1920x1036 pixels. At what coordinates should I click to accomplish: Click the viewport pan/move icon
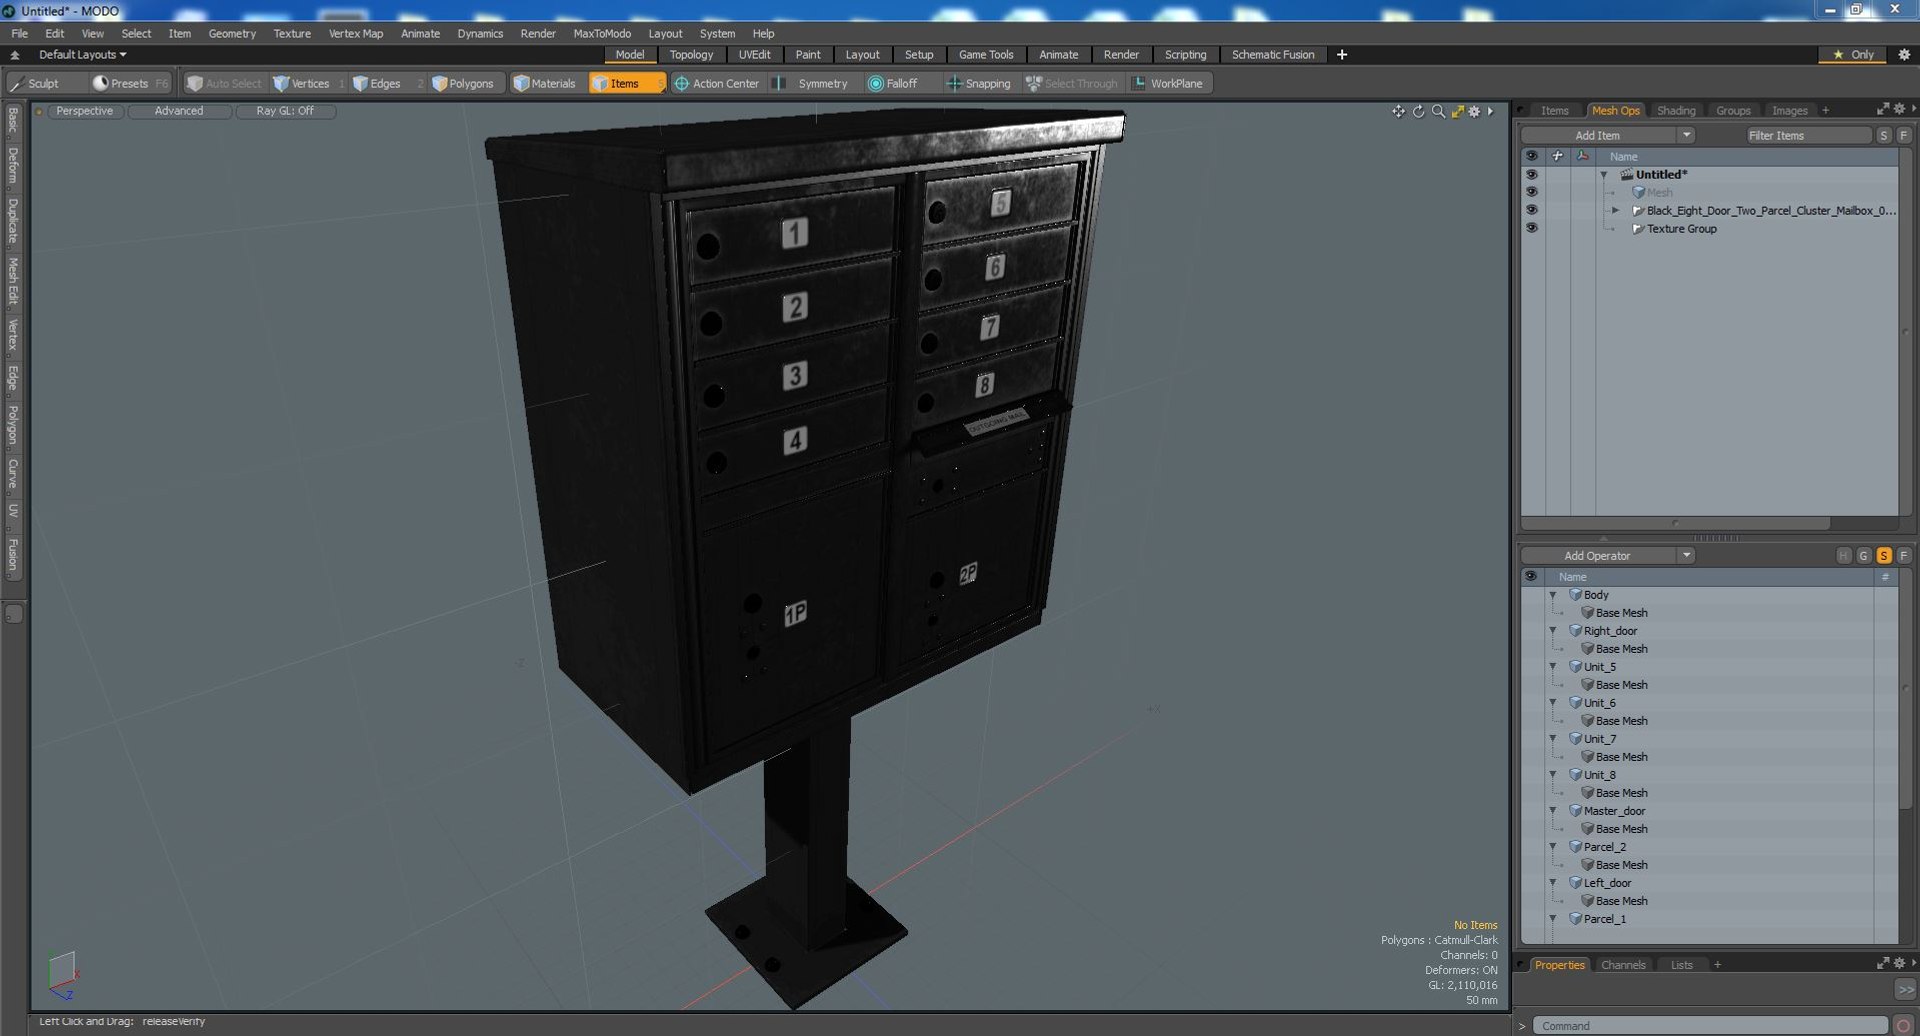(x=1398, y=111)
